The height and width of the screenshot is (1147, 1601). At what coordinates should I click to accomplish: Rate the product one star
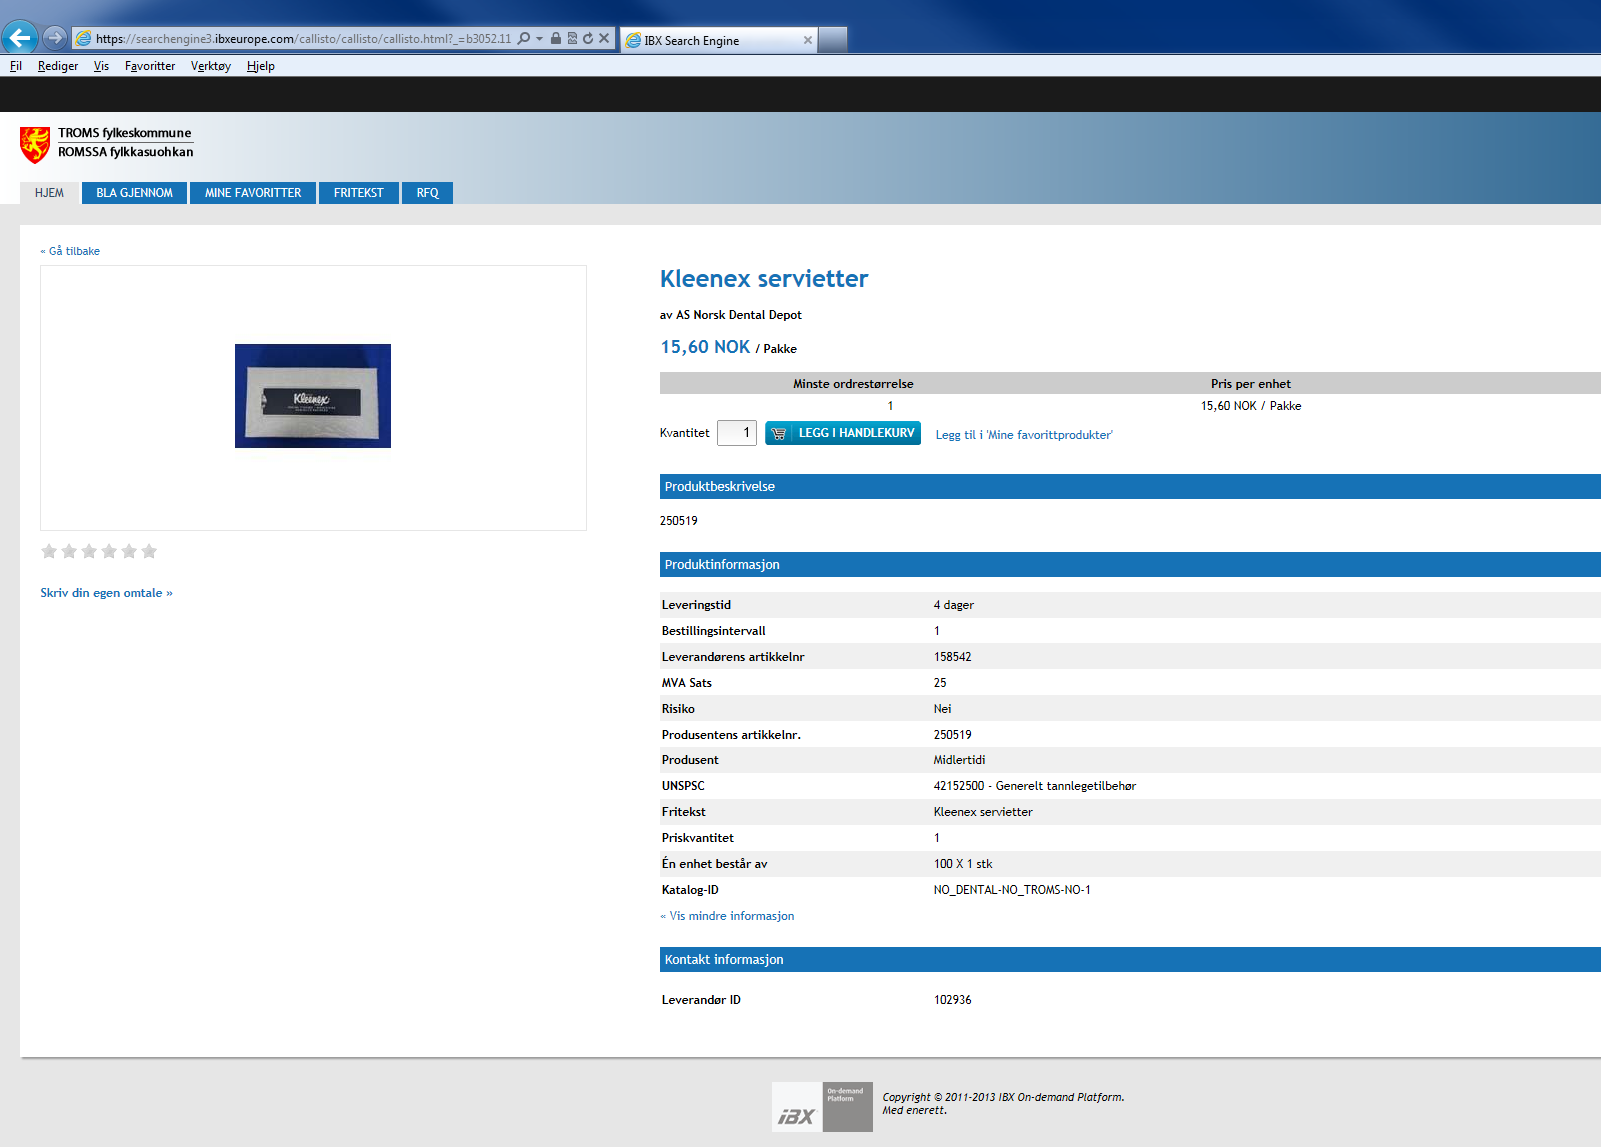(49, 551)
